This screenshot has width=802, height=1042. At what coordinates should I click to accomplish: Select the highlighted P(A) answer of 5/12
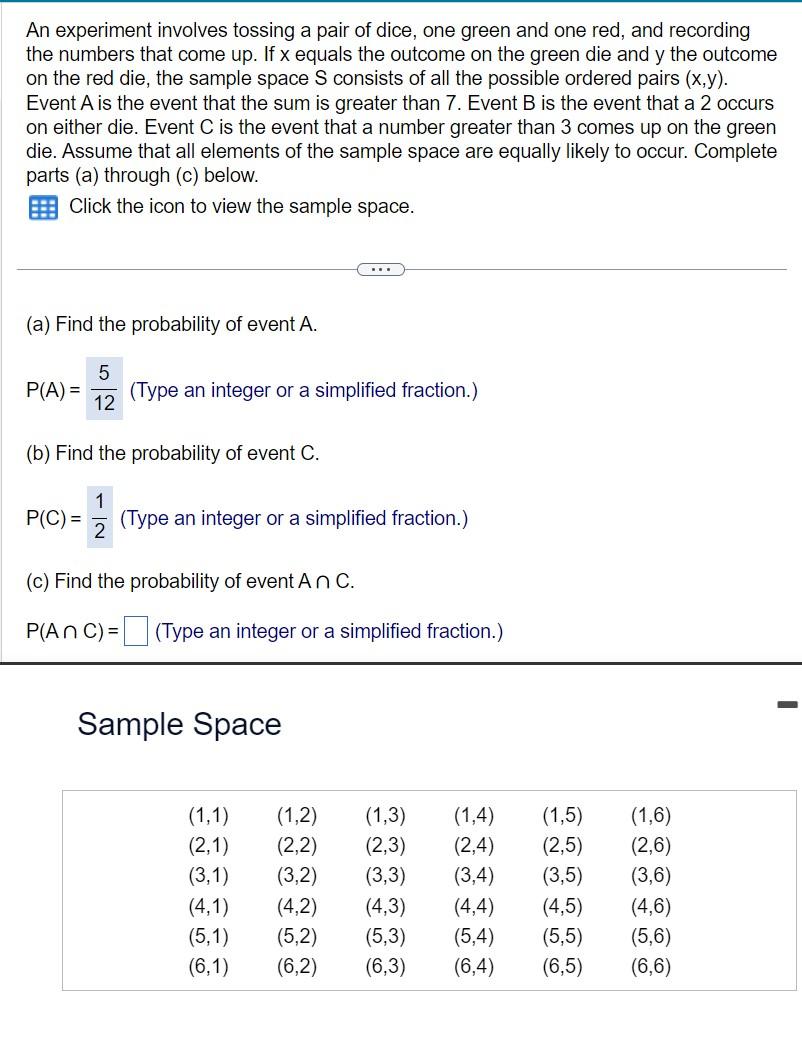[x=103, y=389]
